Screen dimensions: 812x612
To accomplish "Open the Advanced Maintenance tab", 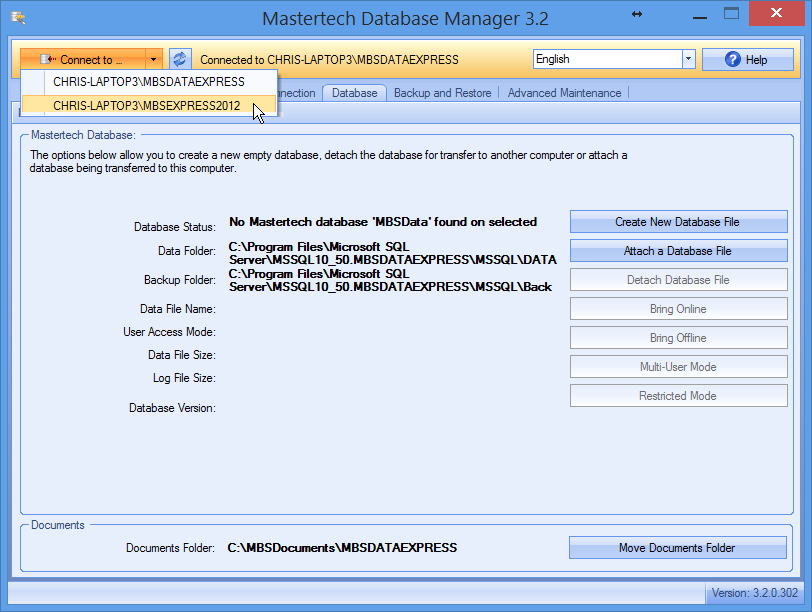I will tap(564, 93).
